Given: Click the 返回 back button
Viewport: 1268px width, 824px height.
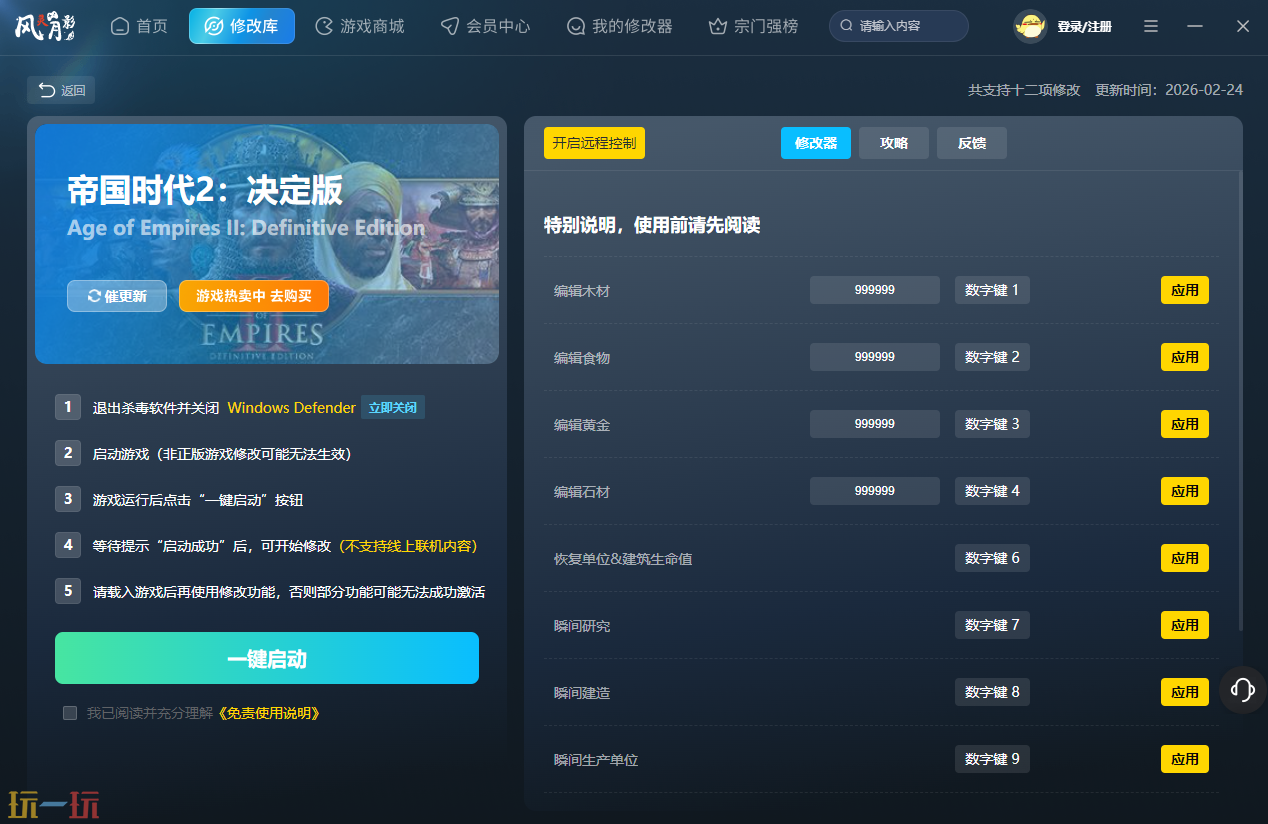Looking at the screenshot, I should pos(61,90).
